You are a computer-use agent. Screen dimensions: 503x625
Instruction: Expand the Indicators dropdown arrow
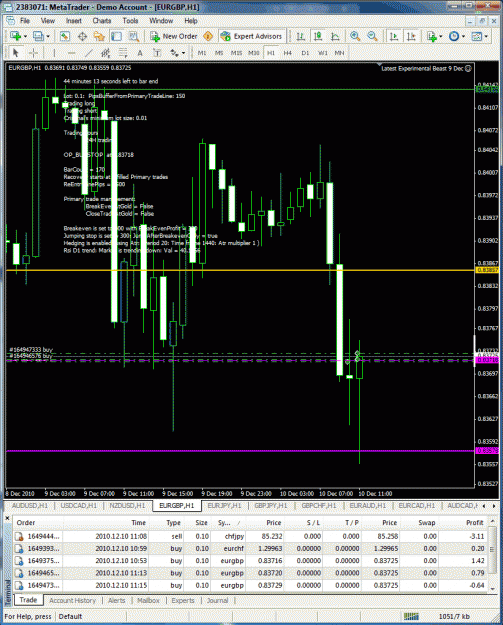click(x=441, y=36)
